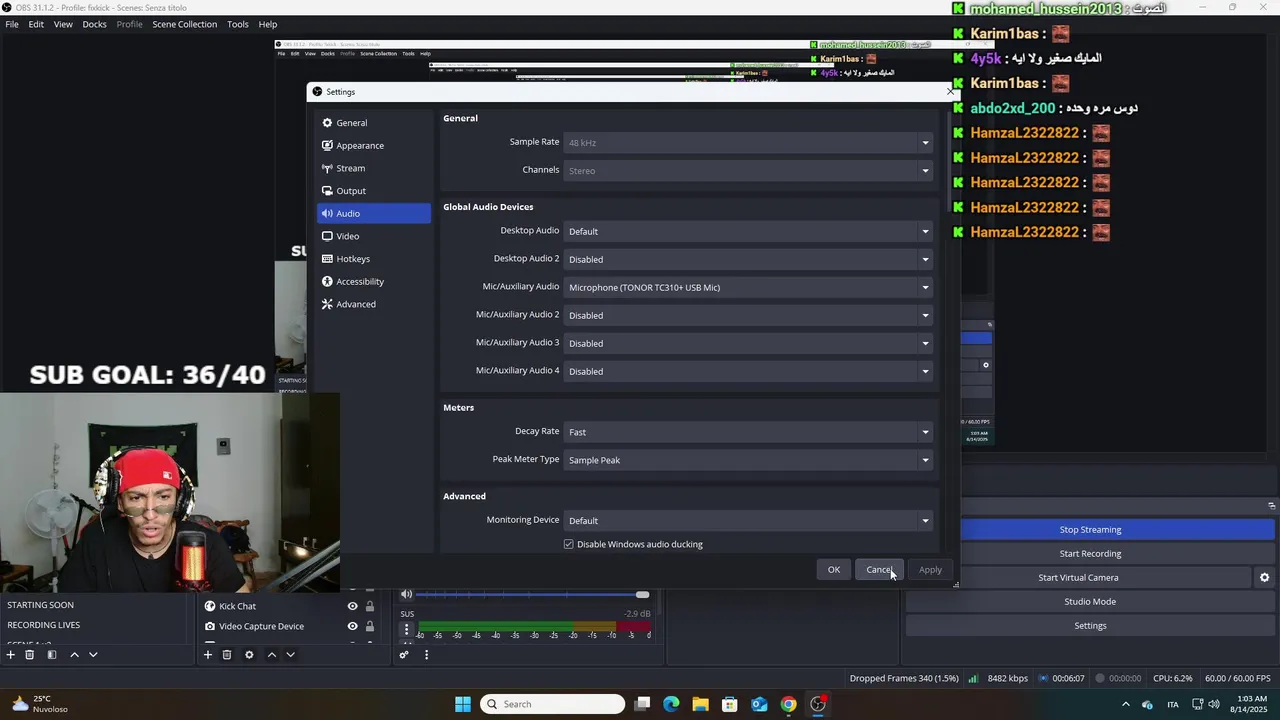
Task: Click Studio Mode button
Action: point(1090,602)
